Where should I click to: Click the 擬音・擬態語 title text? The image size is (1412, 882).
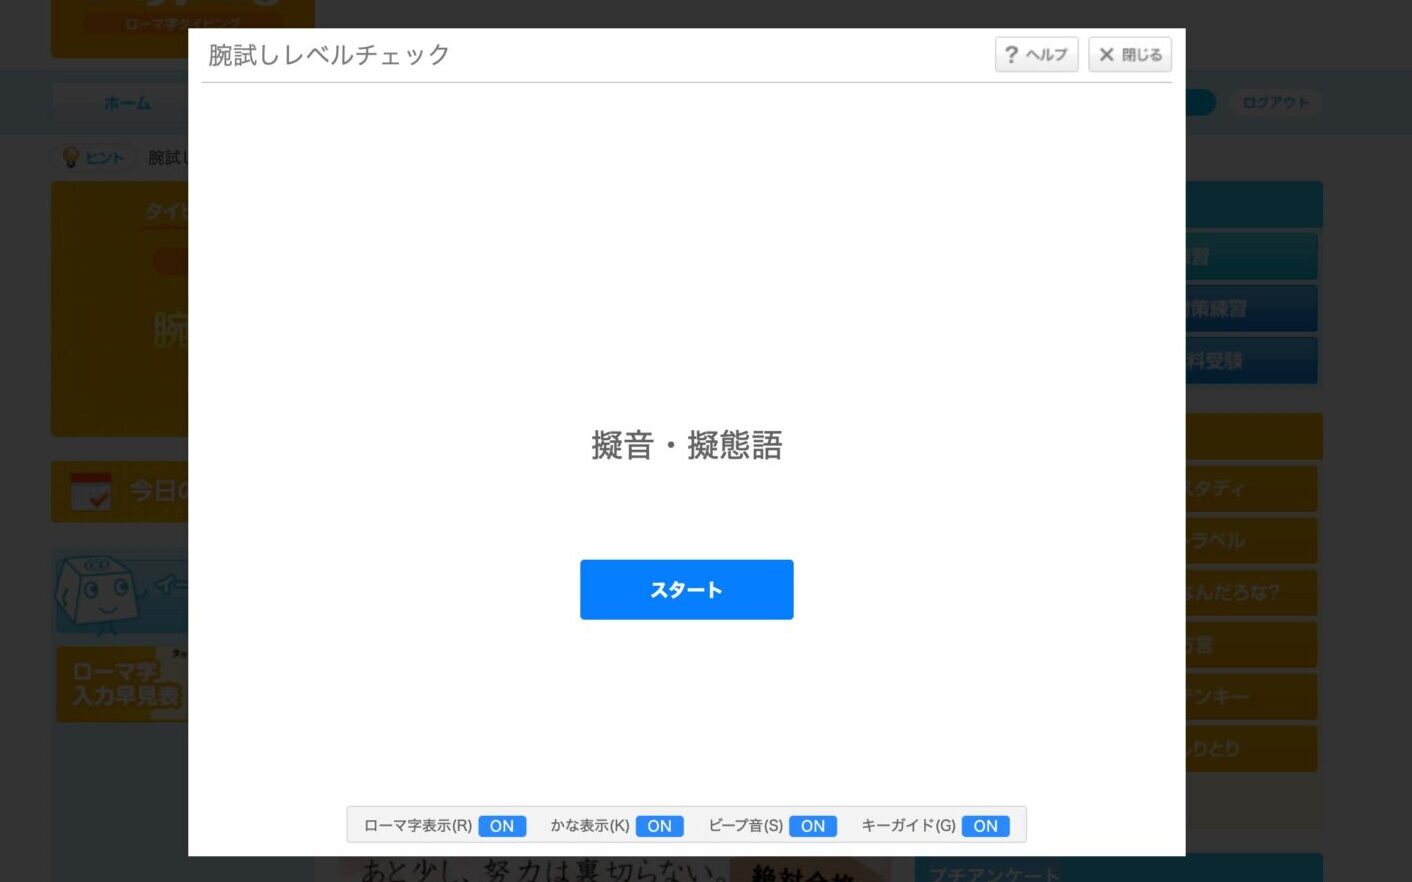click(x=686, y=445)
